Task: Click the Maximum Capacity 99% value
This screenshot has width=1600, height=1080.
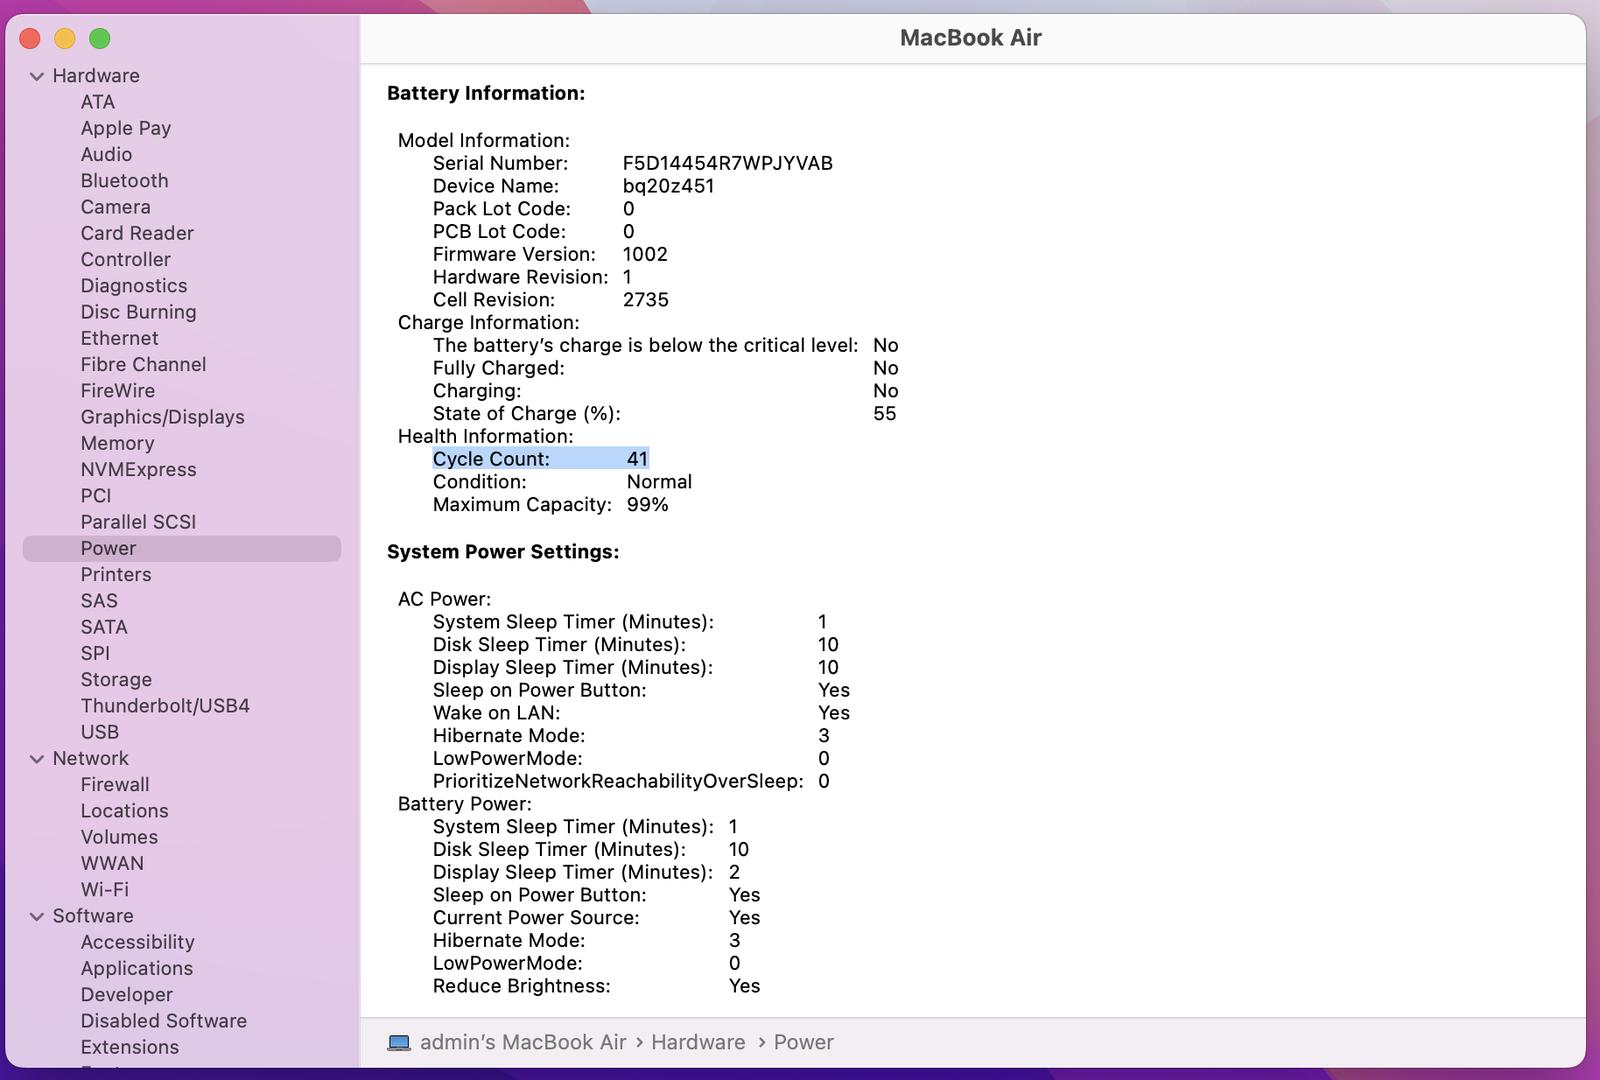Action: coord(647,505)
